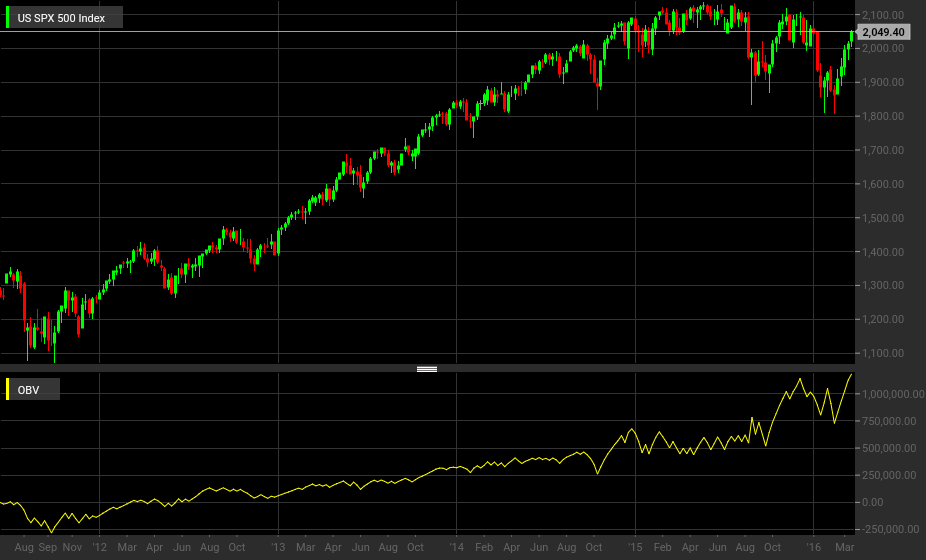Viewport: 926px width, 560px height.
Task: Click the Aug label before '13
Action: [210, 547]
